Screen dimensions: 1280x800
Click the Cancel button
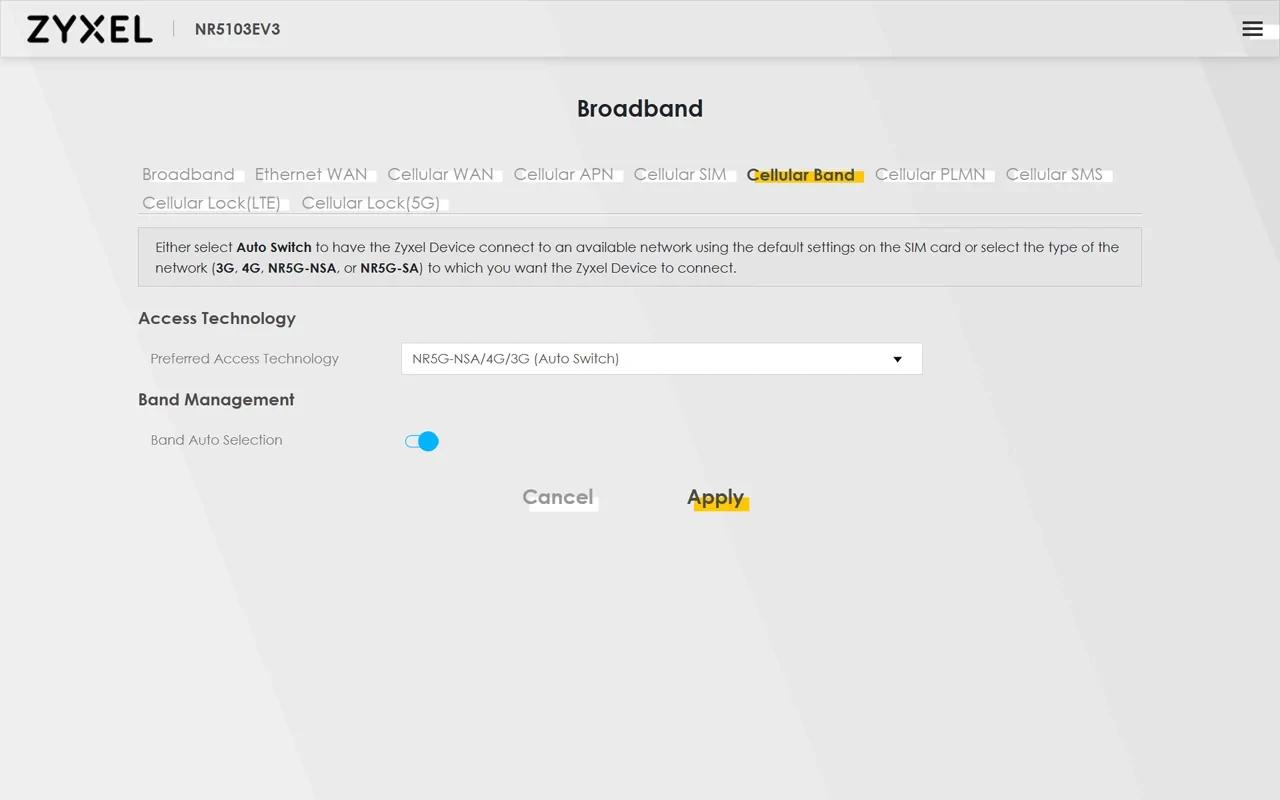tap(558, 497)
